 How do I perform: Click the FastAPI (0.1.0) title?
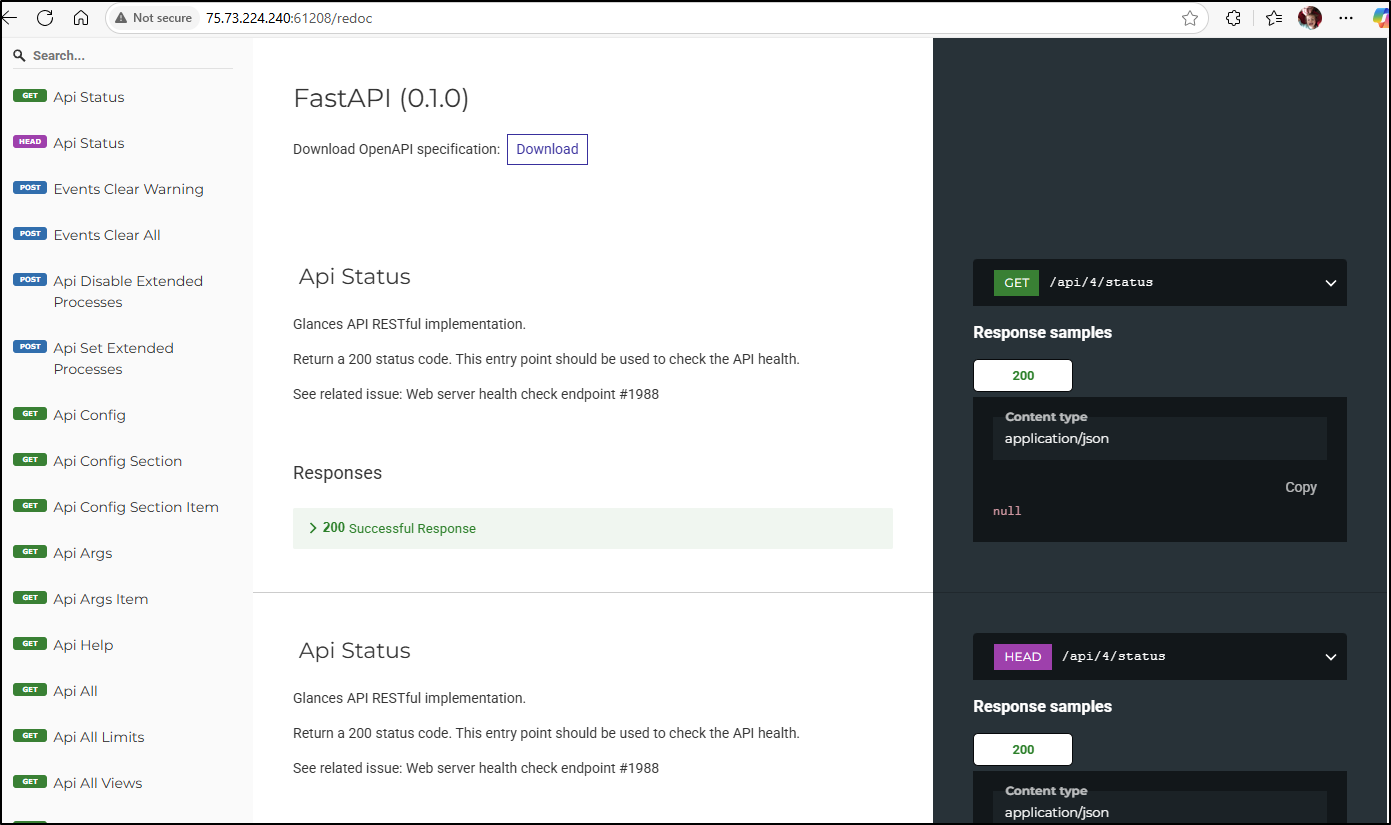point(381,98)
